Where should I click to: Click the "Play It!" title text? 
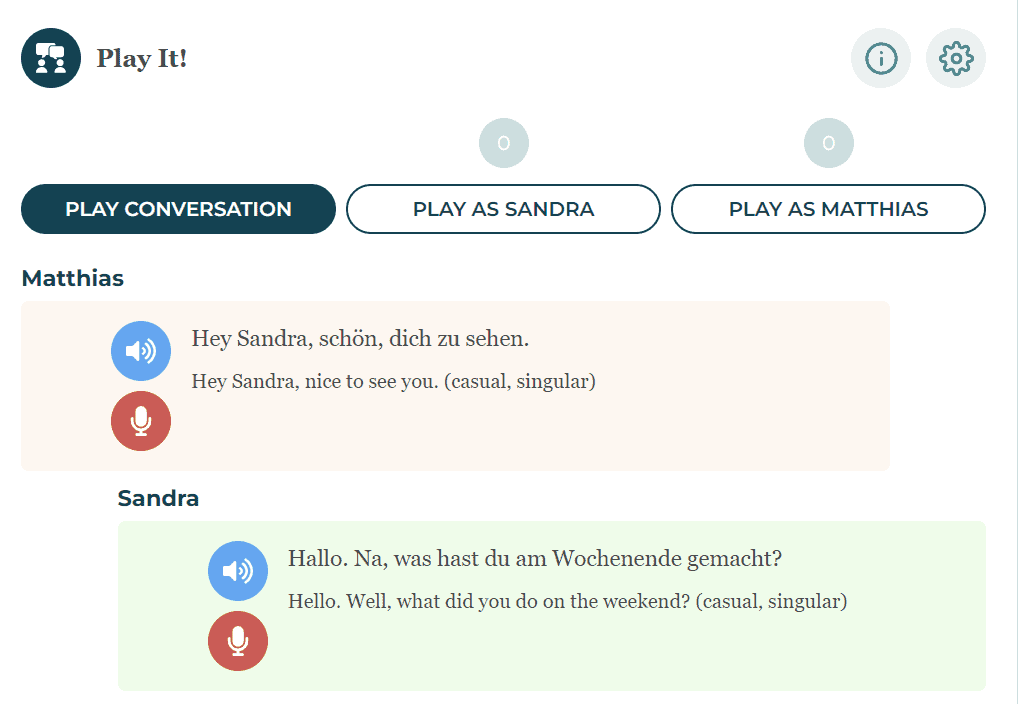coord(142,59)
